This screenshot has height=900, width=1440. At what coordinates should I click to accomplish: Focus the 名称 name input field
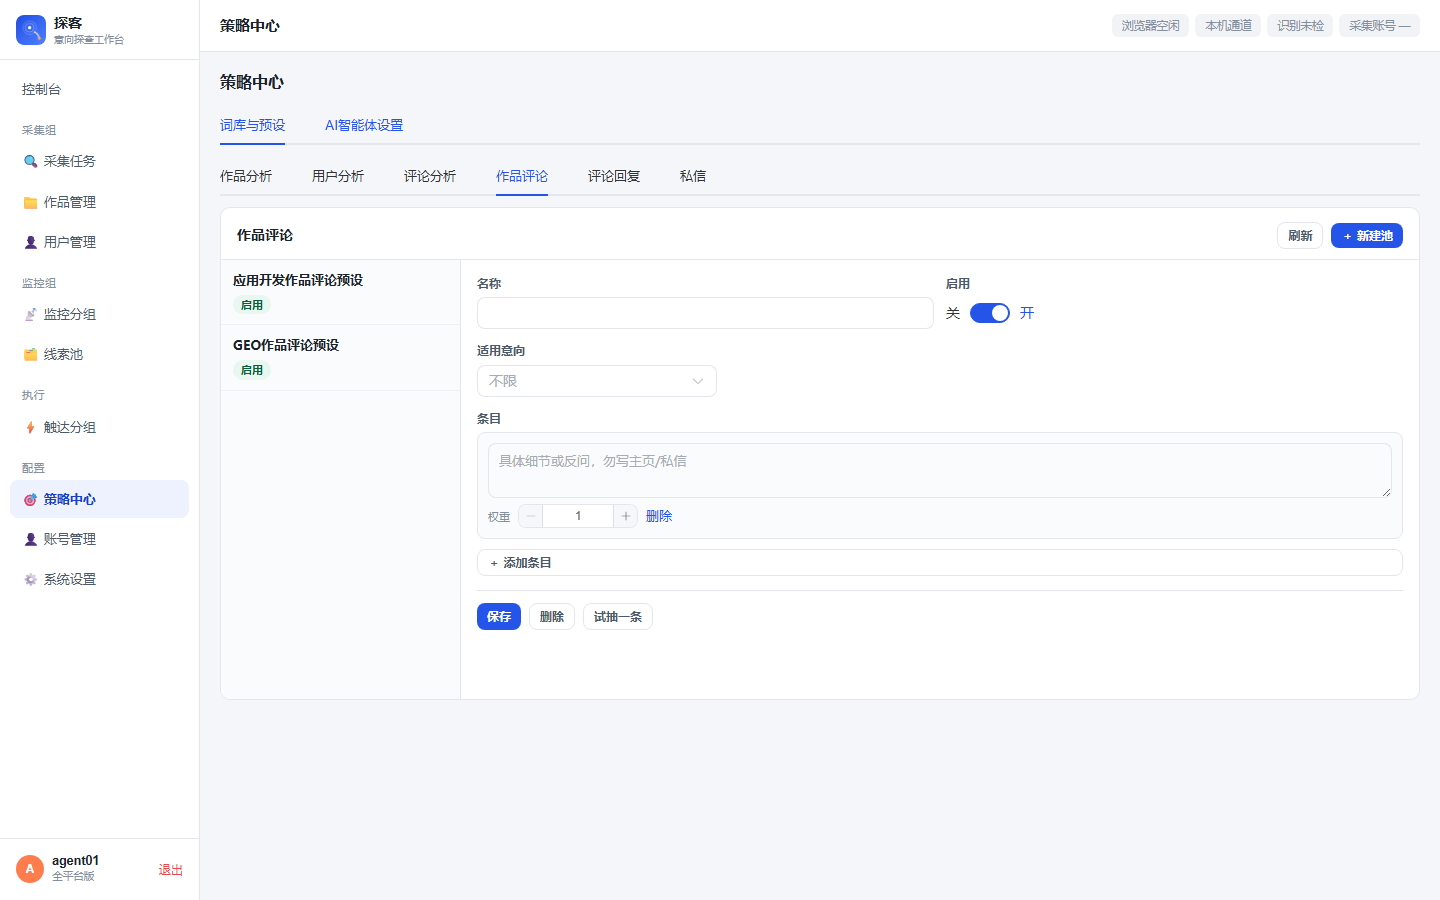point(705,313)
